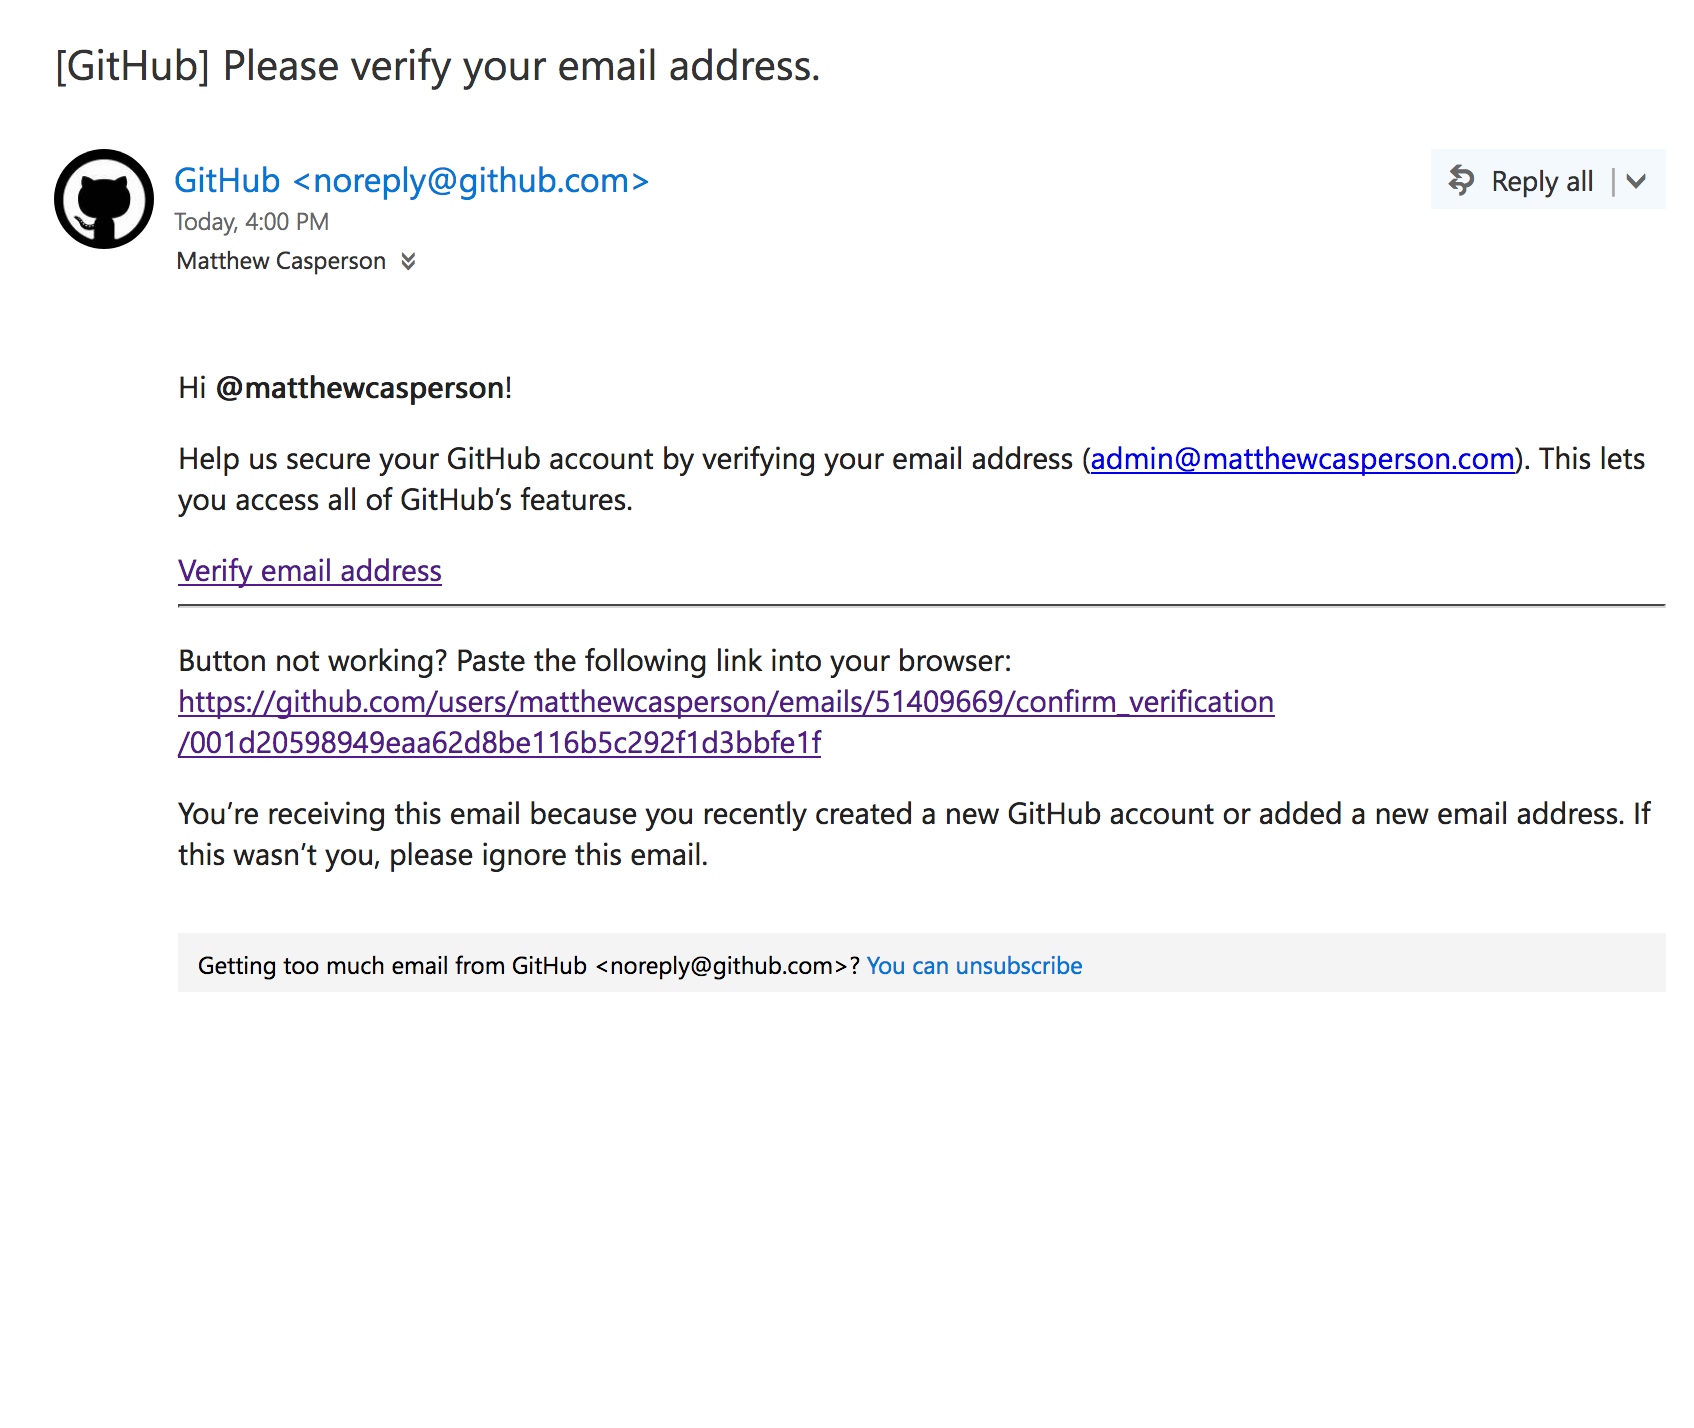Click the Today, 4:00 PM timestamp
This screenshot has width=1694, height=1428.
tap(251, 222)
